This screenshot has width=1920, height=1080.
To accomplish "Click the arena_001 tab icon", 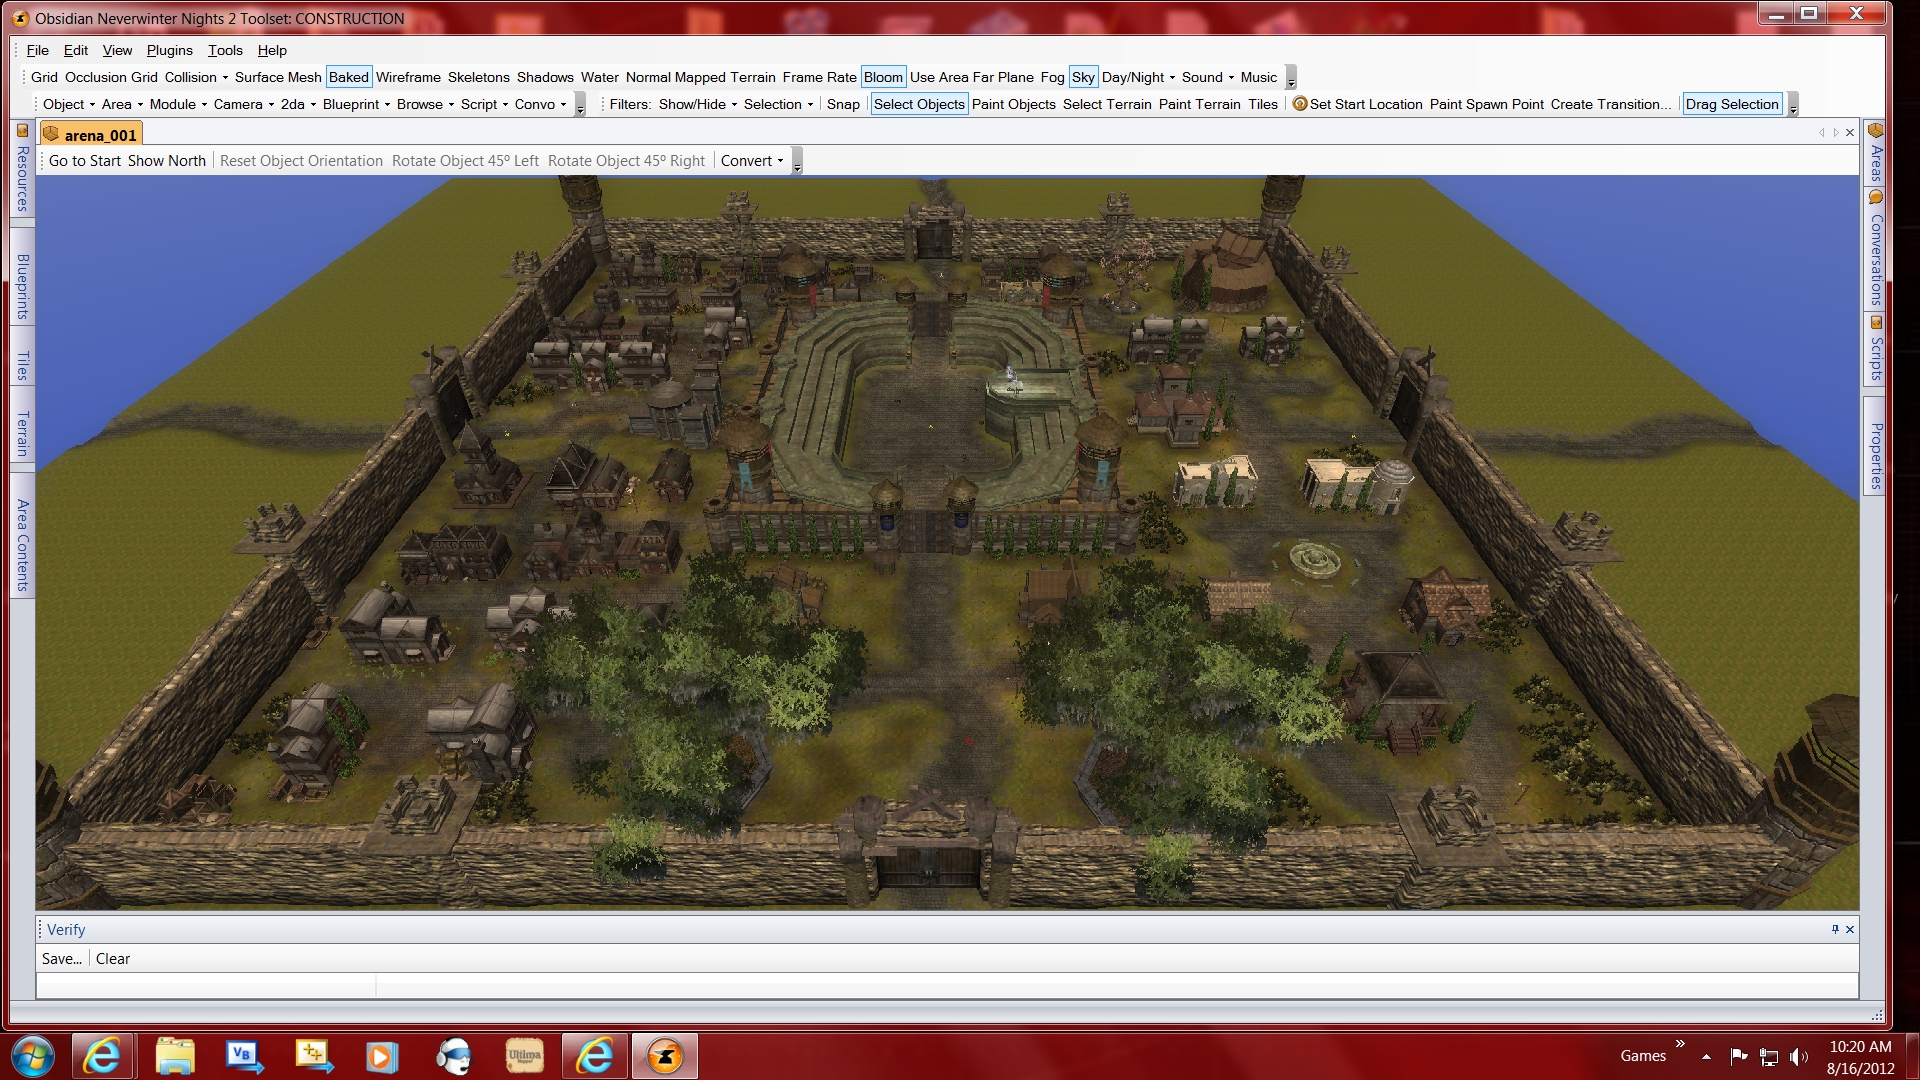I will 52,135.
